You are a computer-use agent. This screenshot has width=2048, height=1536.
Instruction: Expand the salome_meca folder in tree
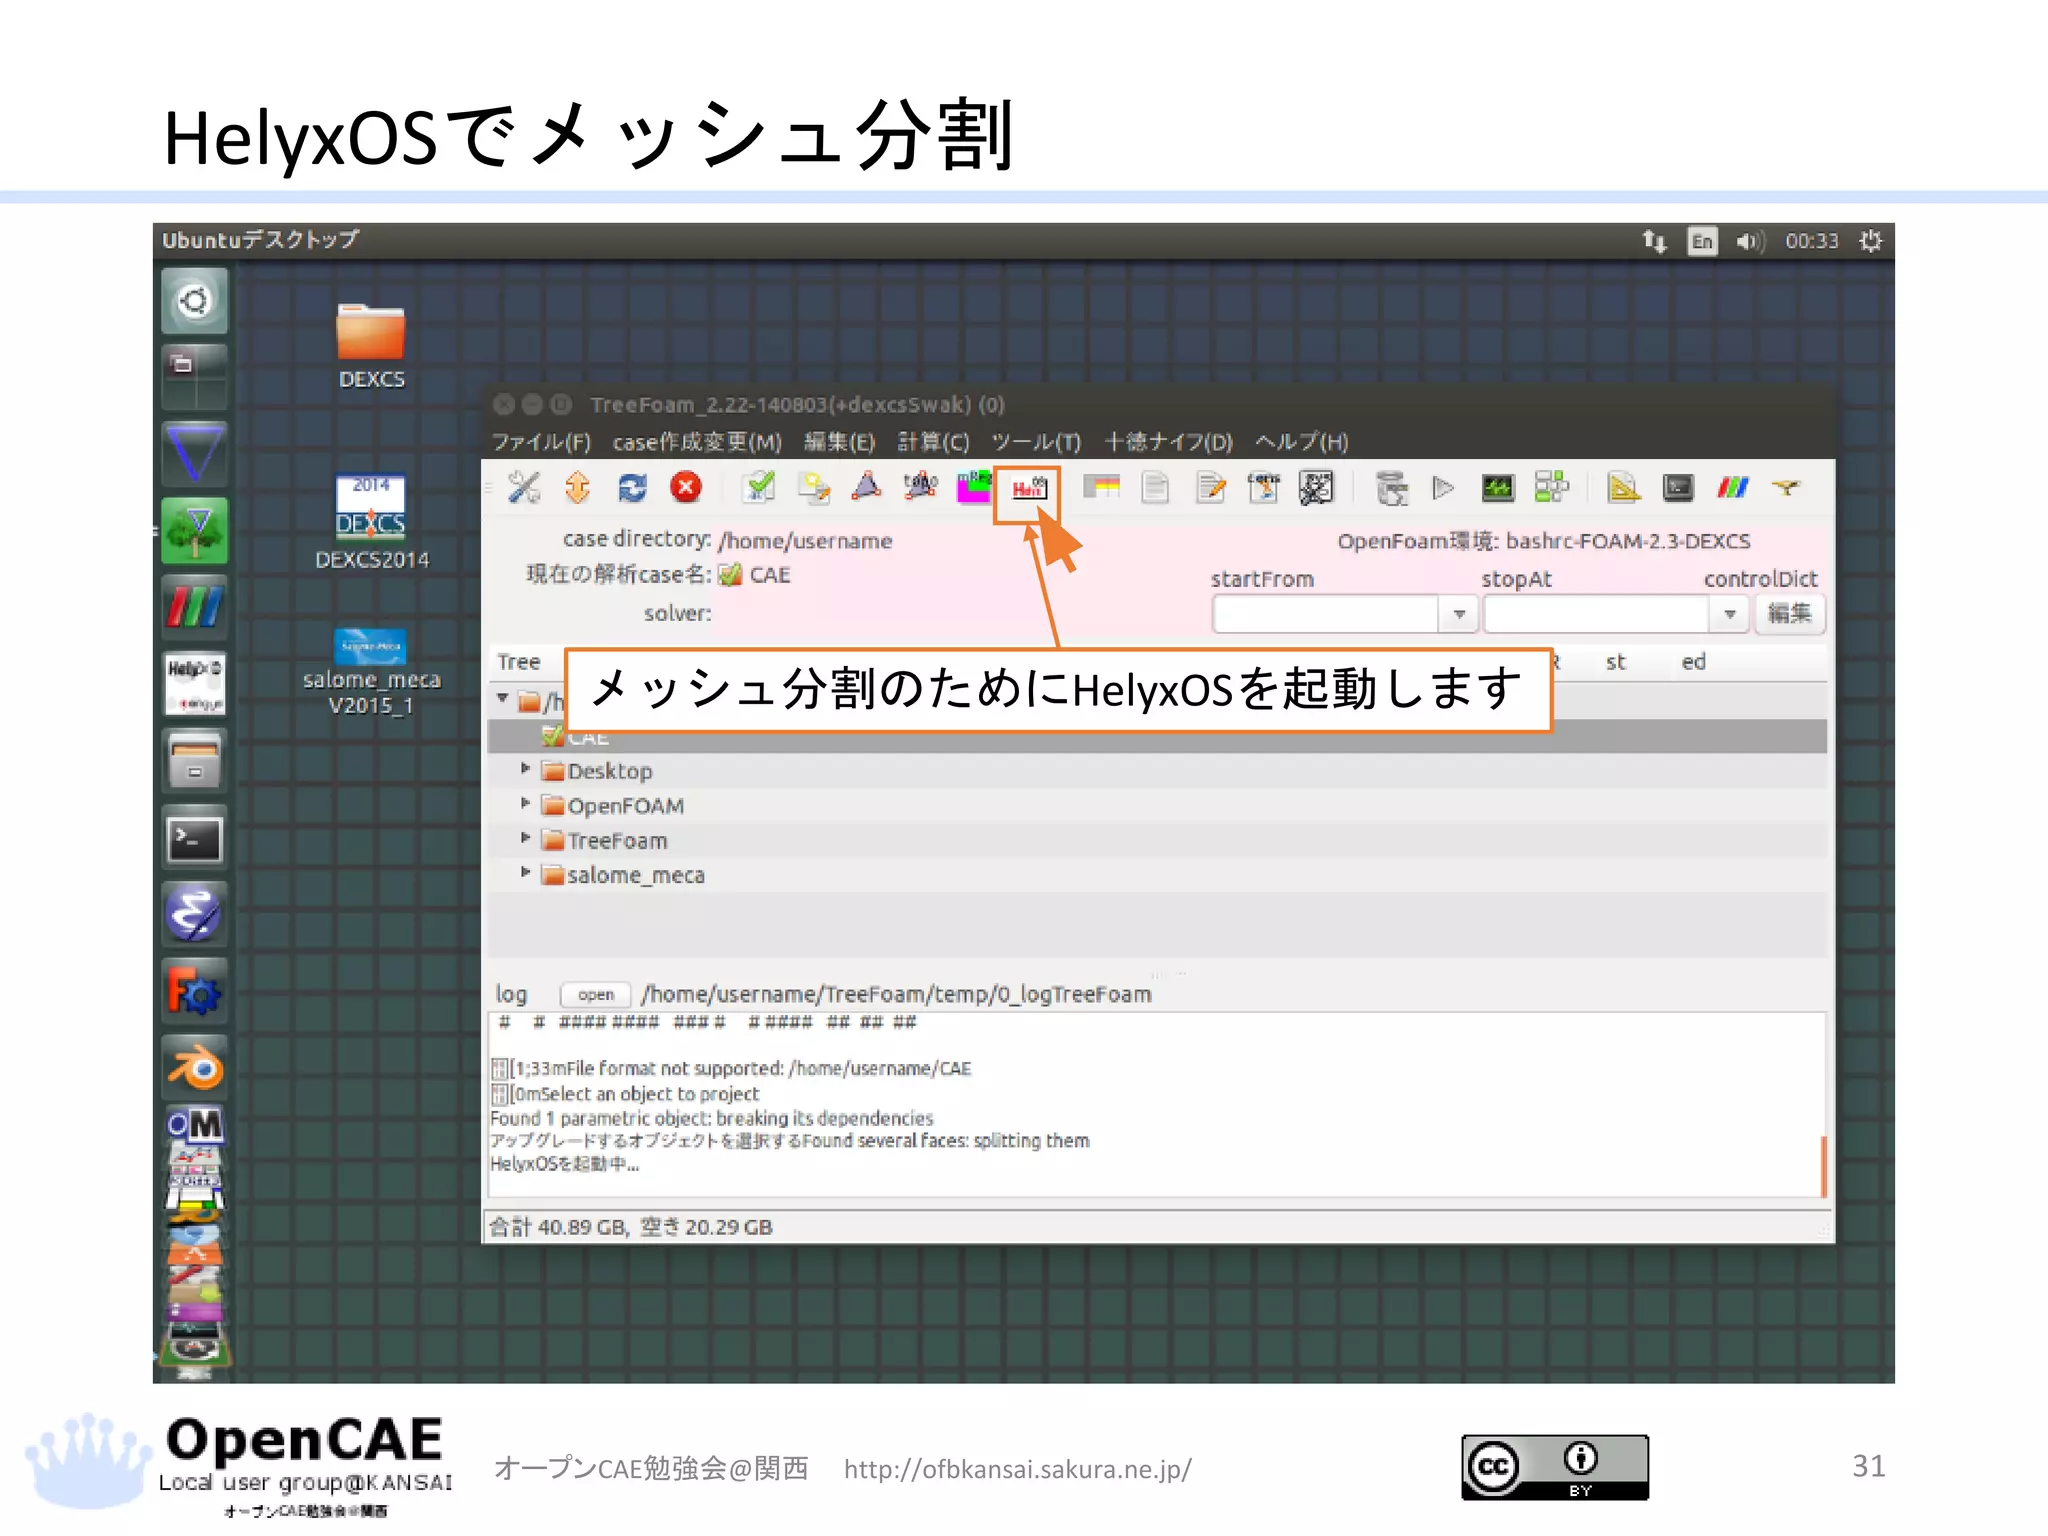525,873
